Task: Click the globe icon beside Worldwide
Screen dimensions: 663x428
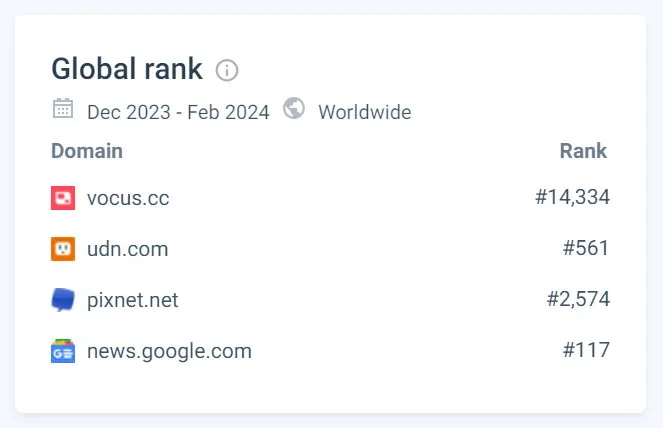Action: (294, 108)
